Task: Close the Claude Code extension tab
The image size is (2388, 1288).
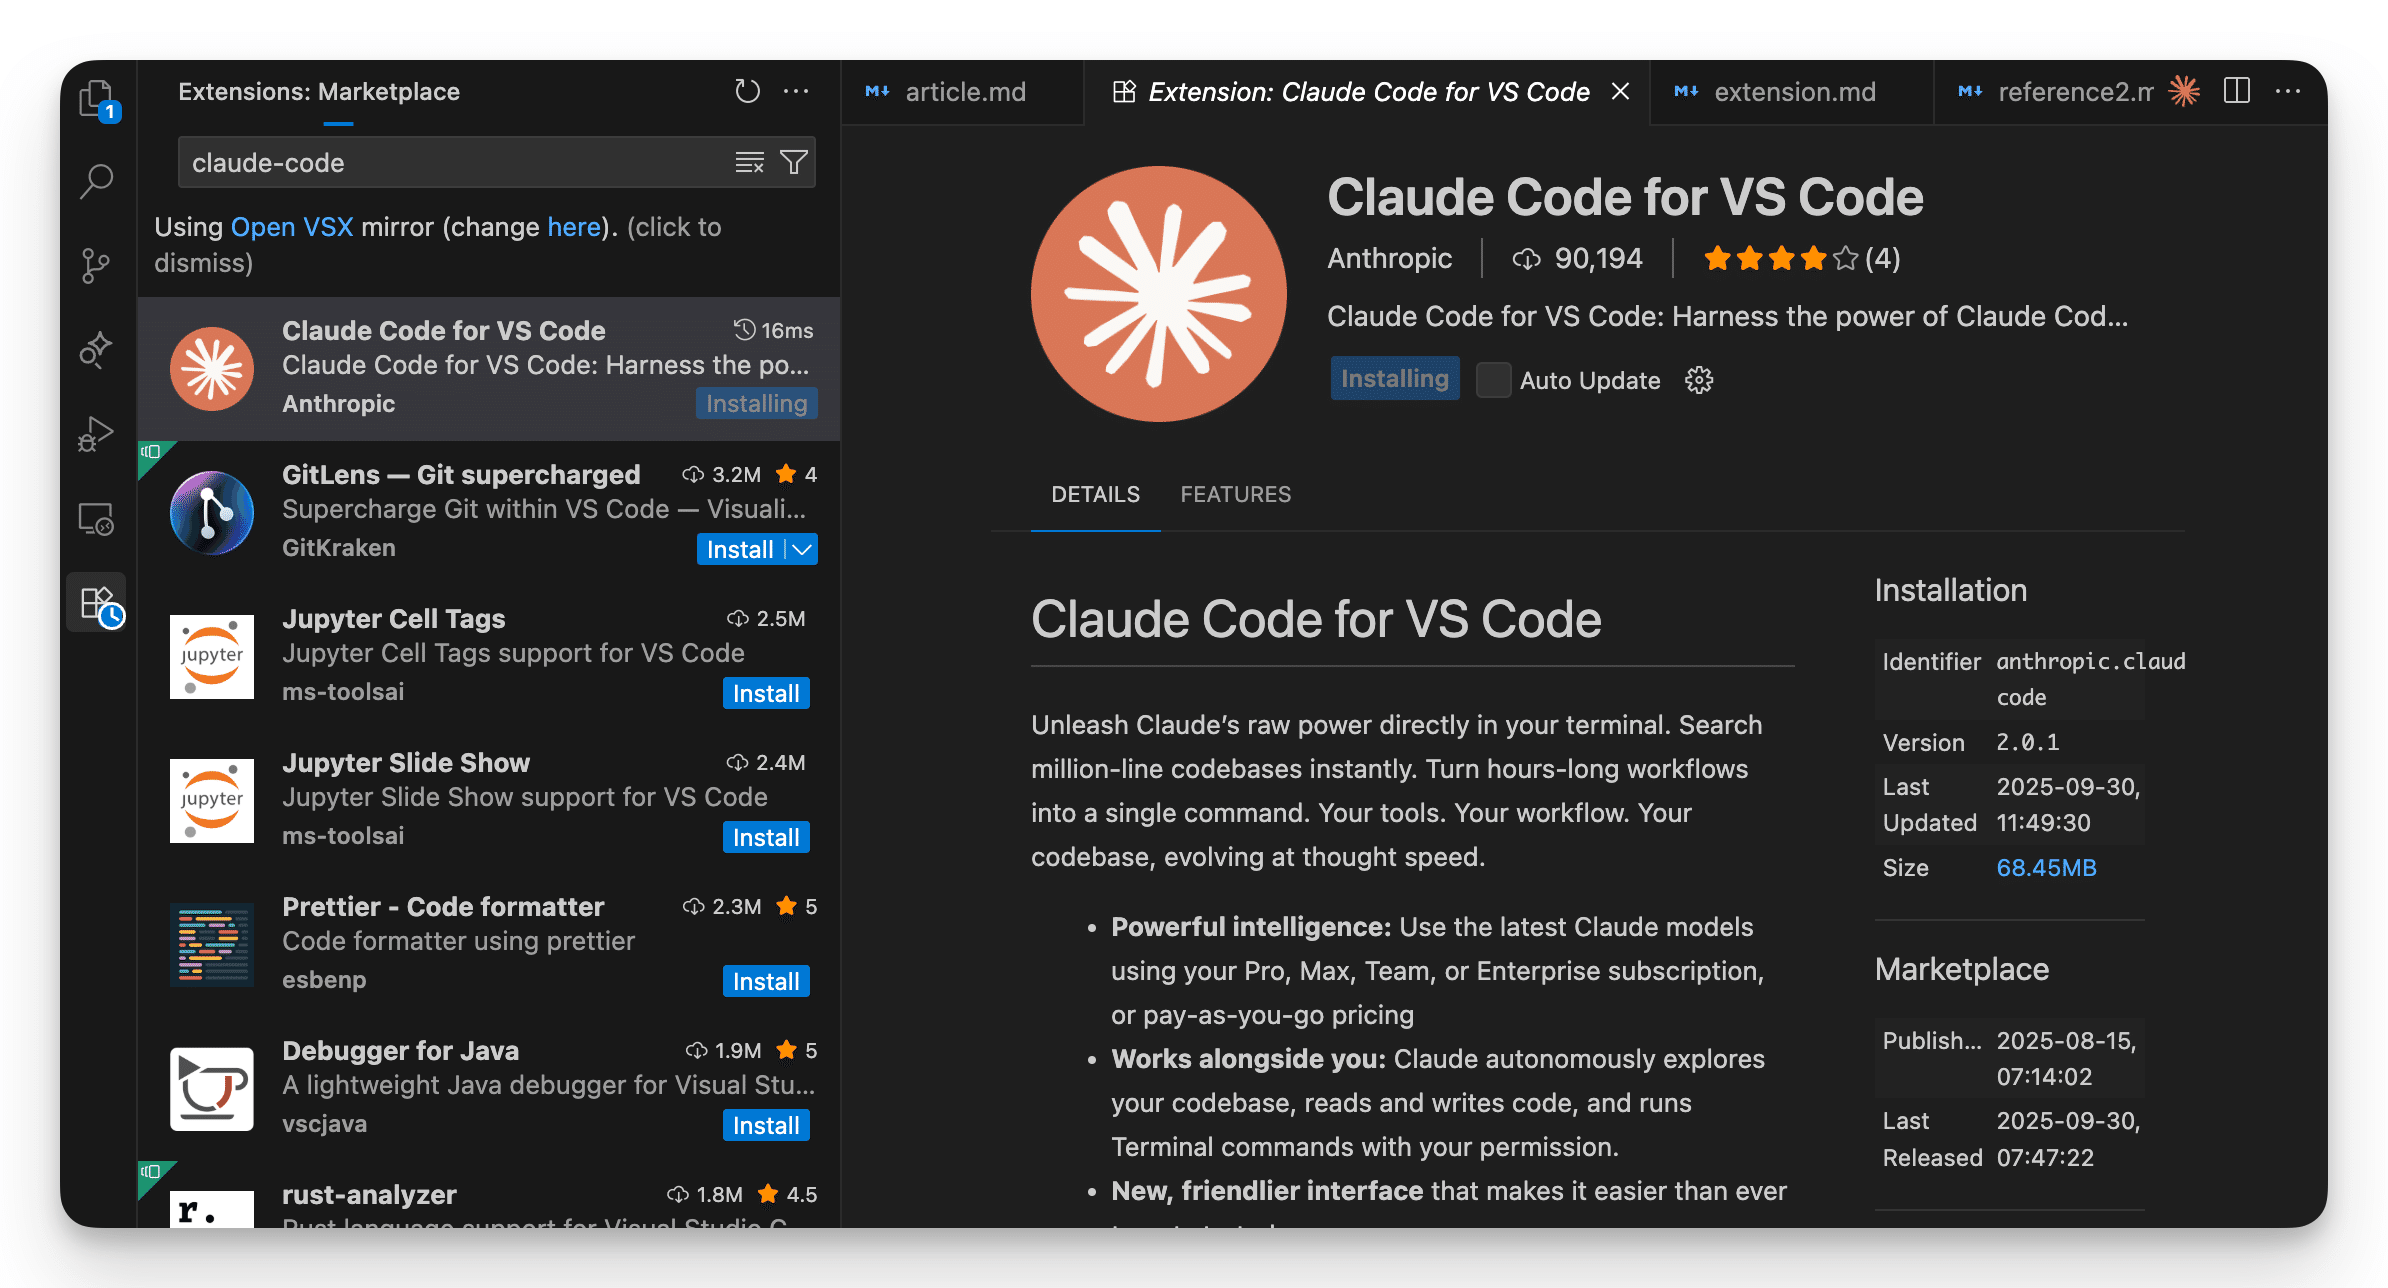Action: coord(1621,92)
